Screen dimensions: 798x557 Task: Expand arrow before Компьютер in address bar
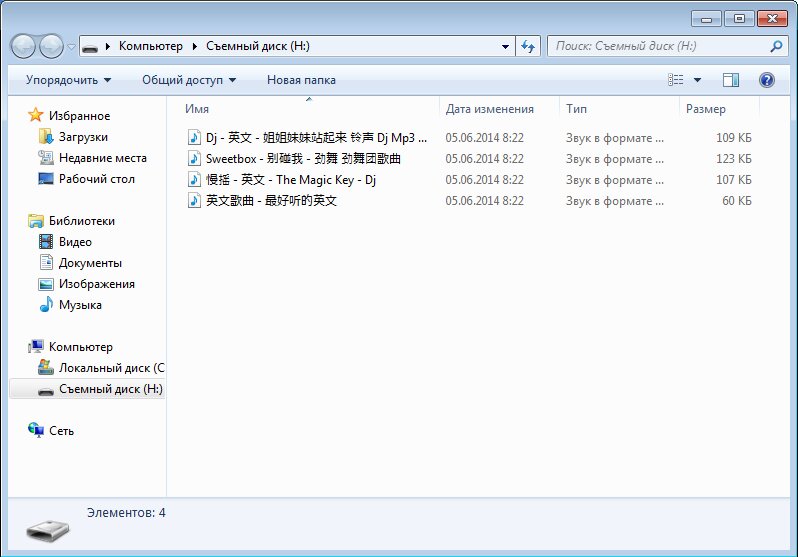pos(107,47)
